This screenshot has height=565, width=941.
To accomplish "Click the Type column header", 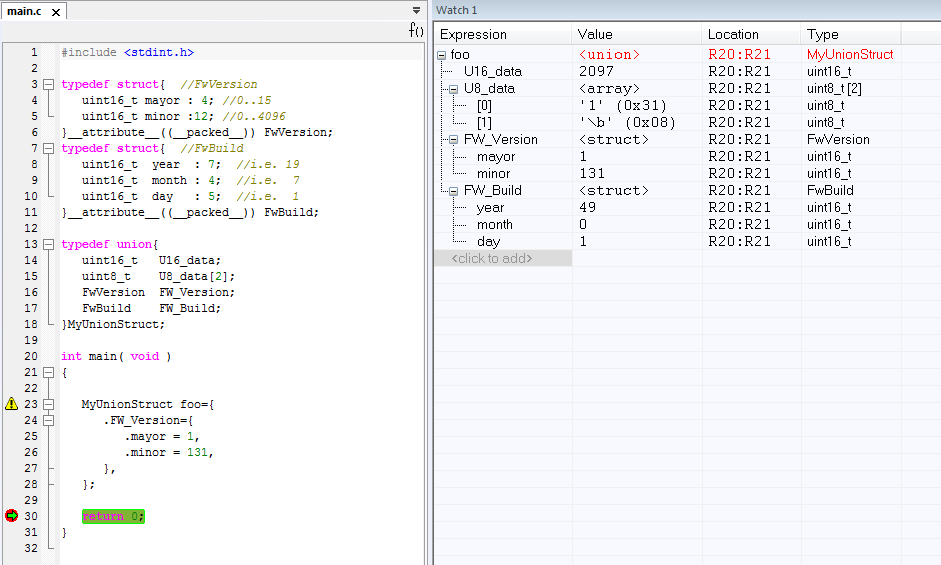I will (x=850, y=34).
